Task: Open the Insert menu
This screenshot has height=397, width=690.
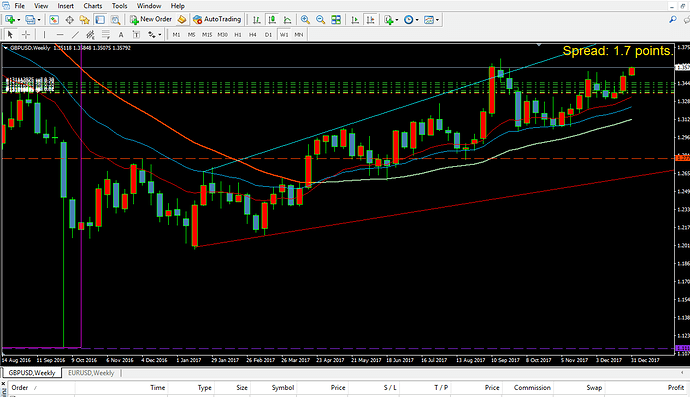Action: [x=66, y=6]
